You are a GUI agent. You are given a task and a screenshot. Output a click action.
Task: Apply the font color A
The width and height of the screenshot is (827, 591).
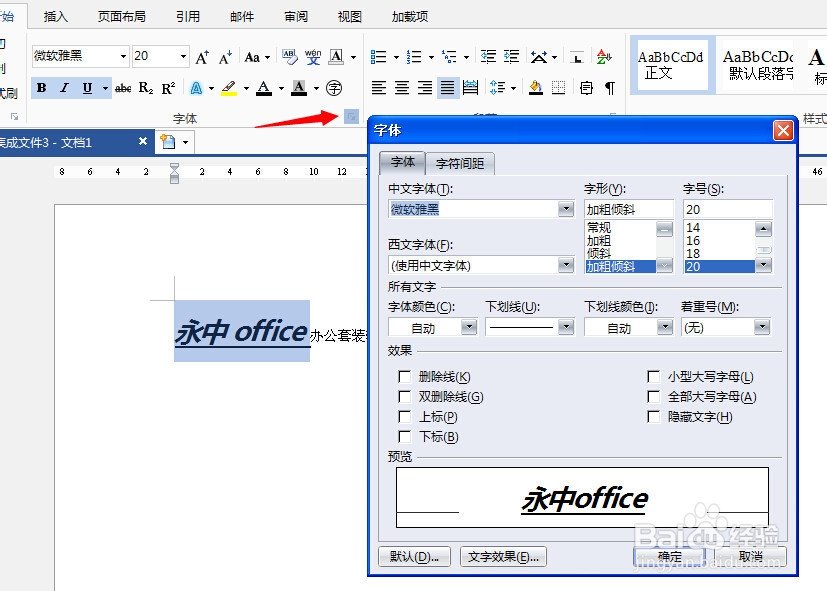pyautogui.click(x=264, y=88)
